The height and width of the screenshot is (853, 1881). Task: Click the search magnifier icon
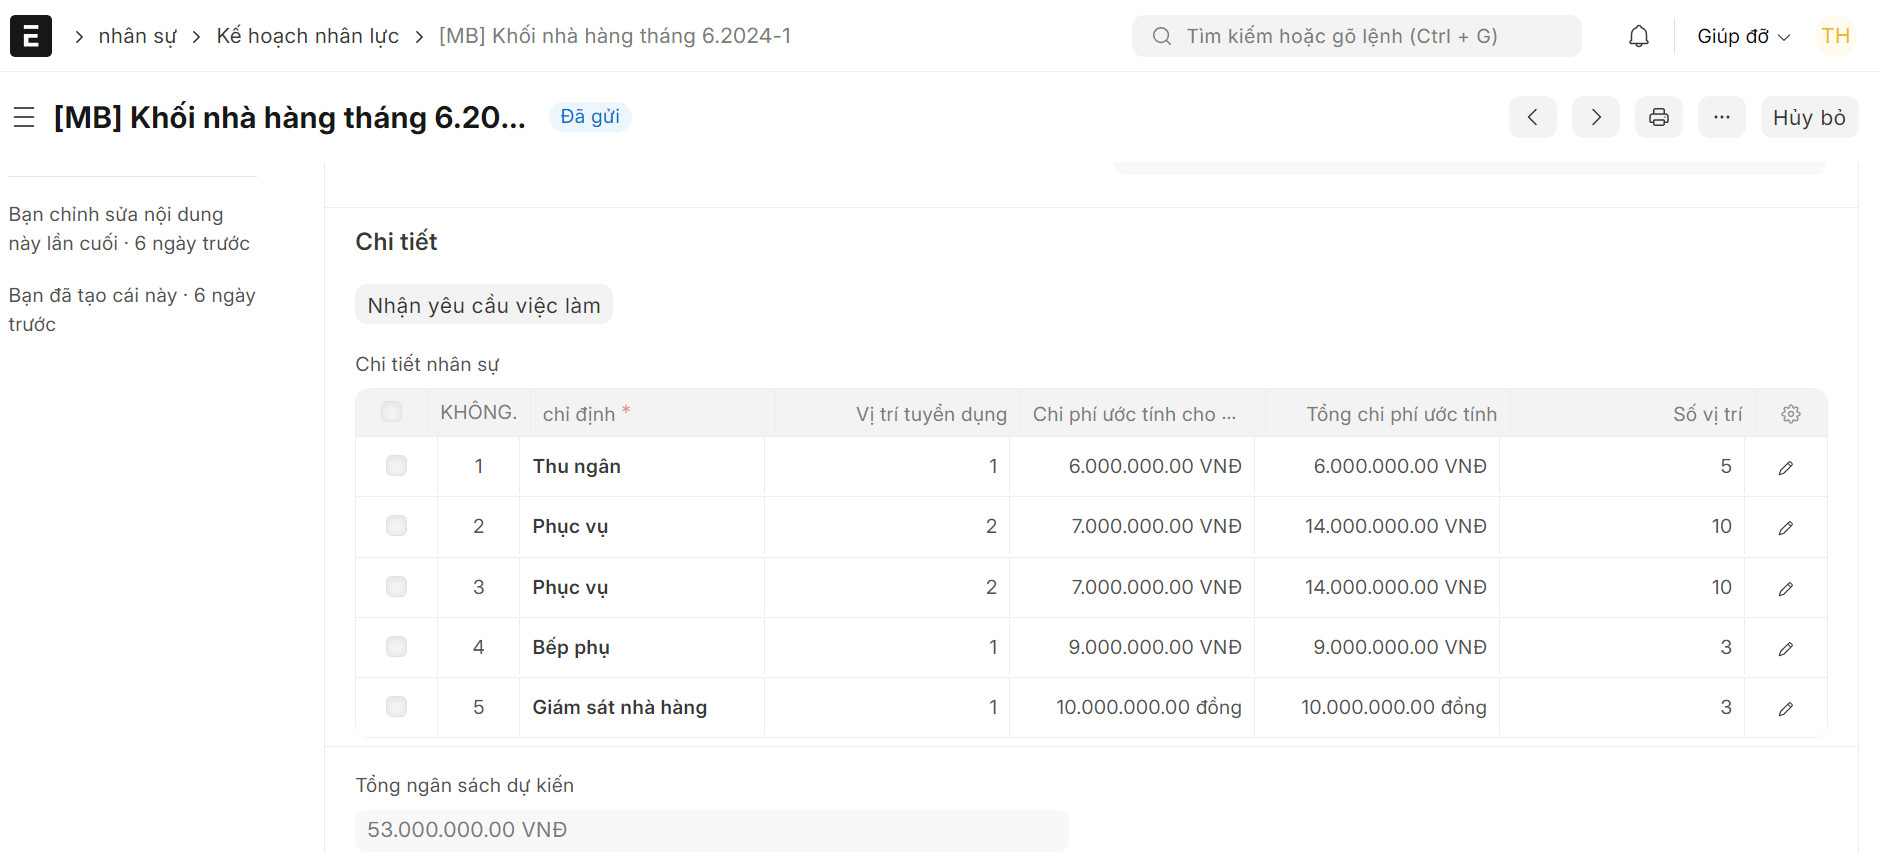pos(1161,36)
